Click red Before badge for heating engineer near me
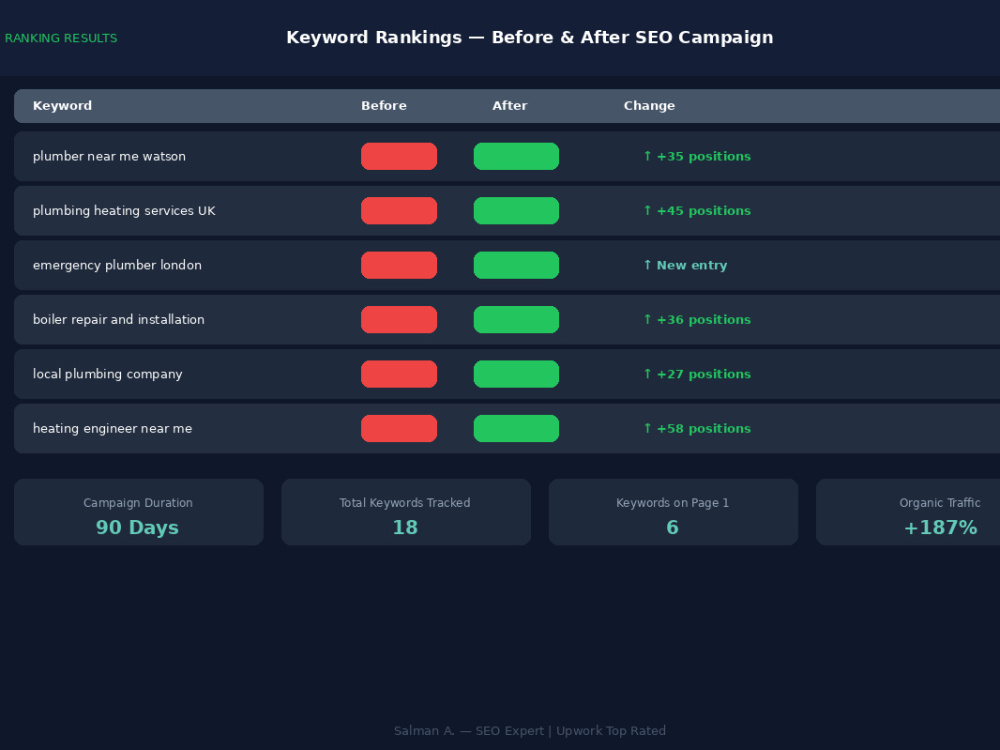1000x750 pixels. point(399,429)
